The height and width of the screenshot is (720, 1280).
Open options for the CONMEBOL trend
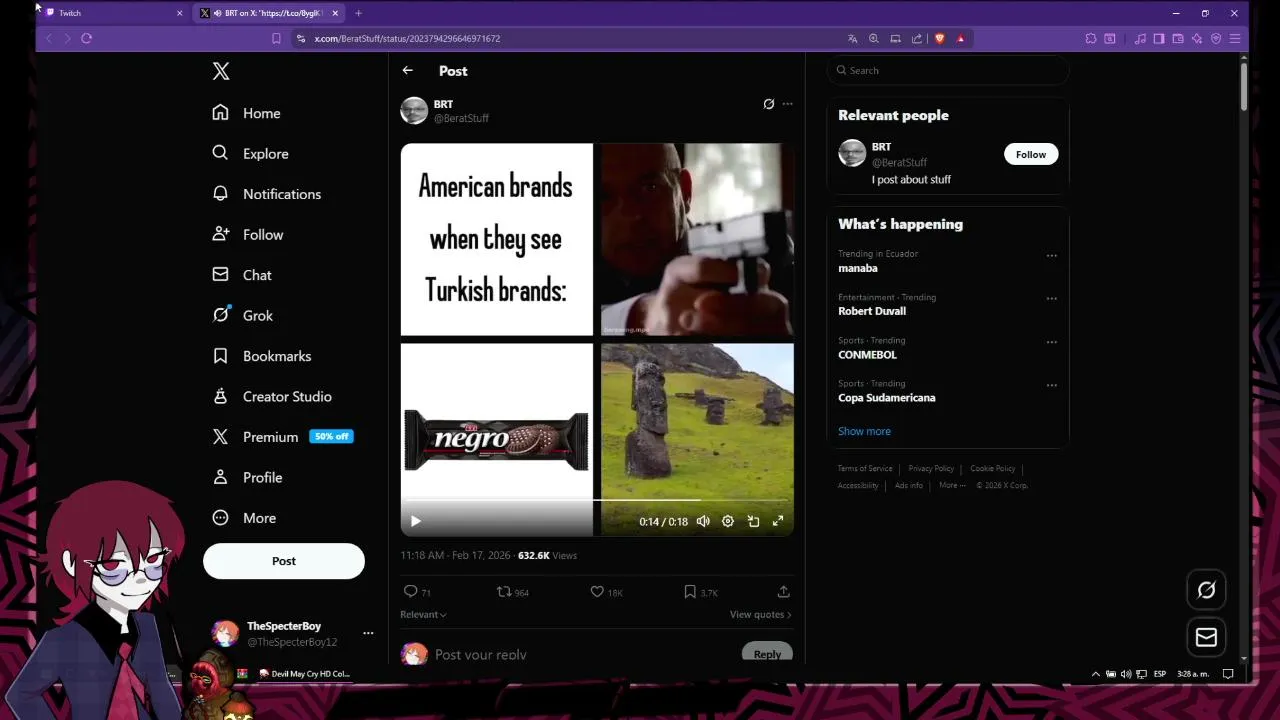point(1051,342)
